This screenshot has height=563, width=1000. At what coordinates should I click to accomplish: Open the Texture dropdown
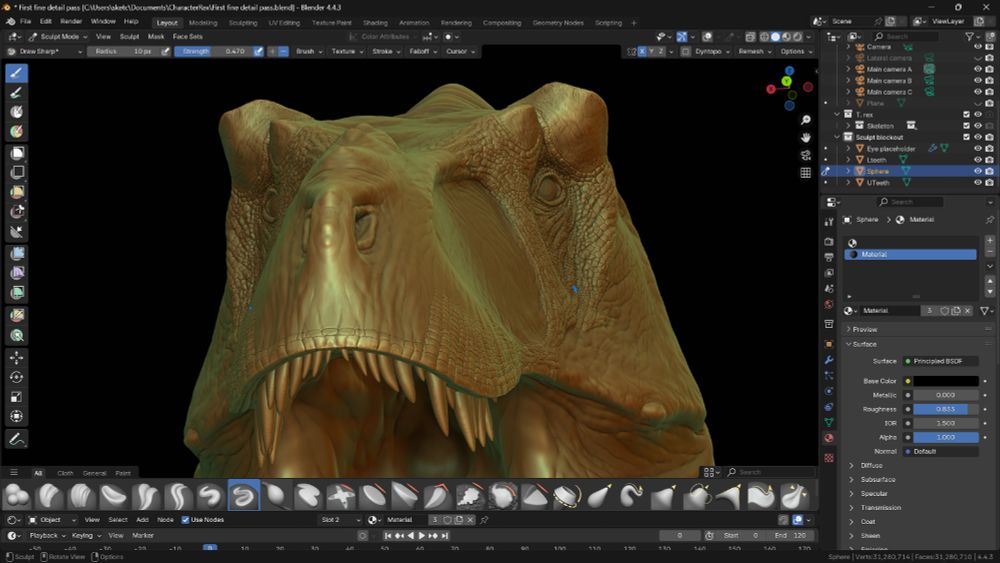[348, 51]
